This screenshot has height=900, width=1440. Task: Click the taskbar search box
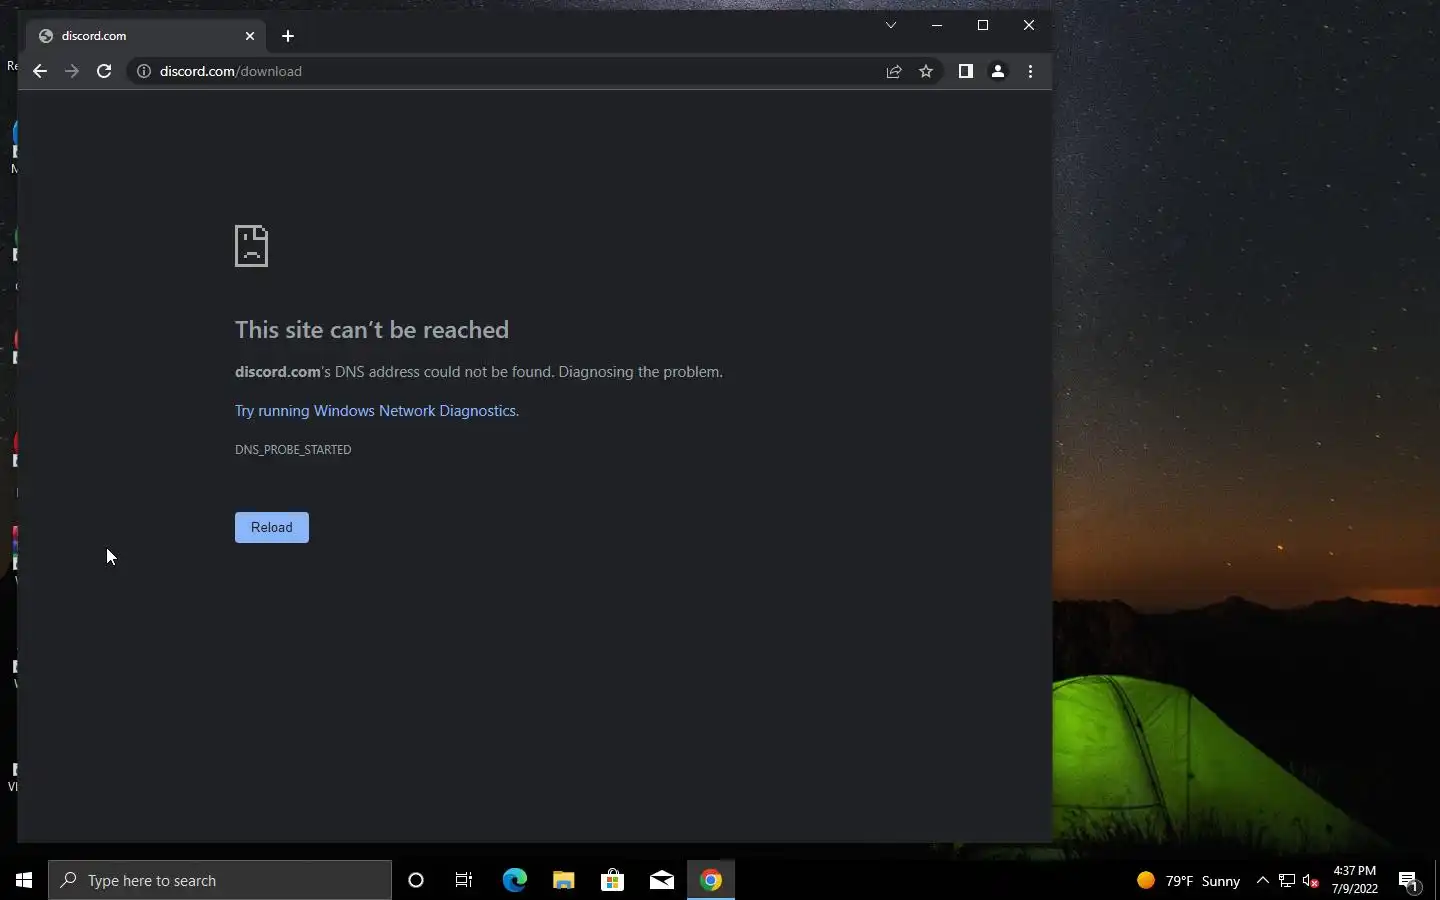click(220, 880)
